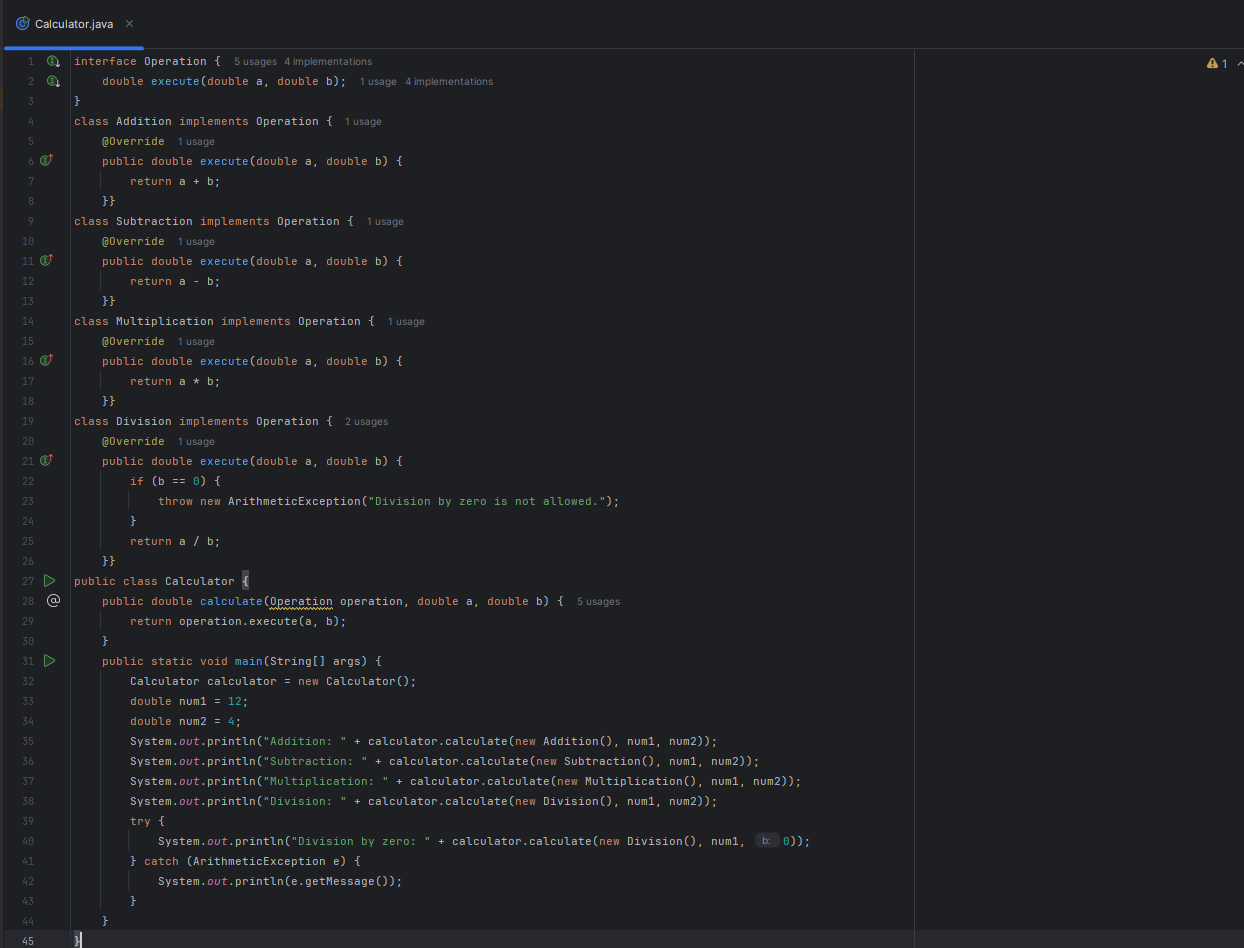The width and height of the screenshot is (1244, 948).
Task: Click the implements gutter icon on line 11
Action: click(x=46, y=261)
